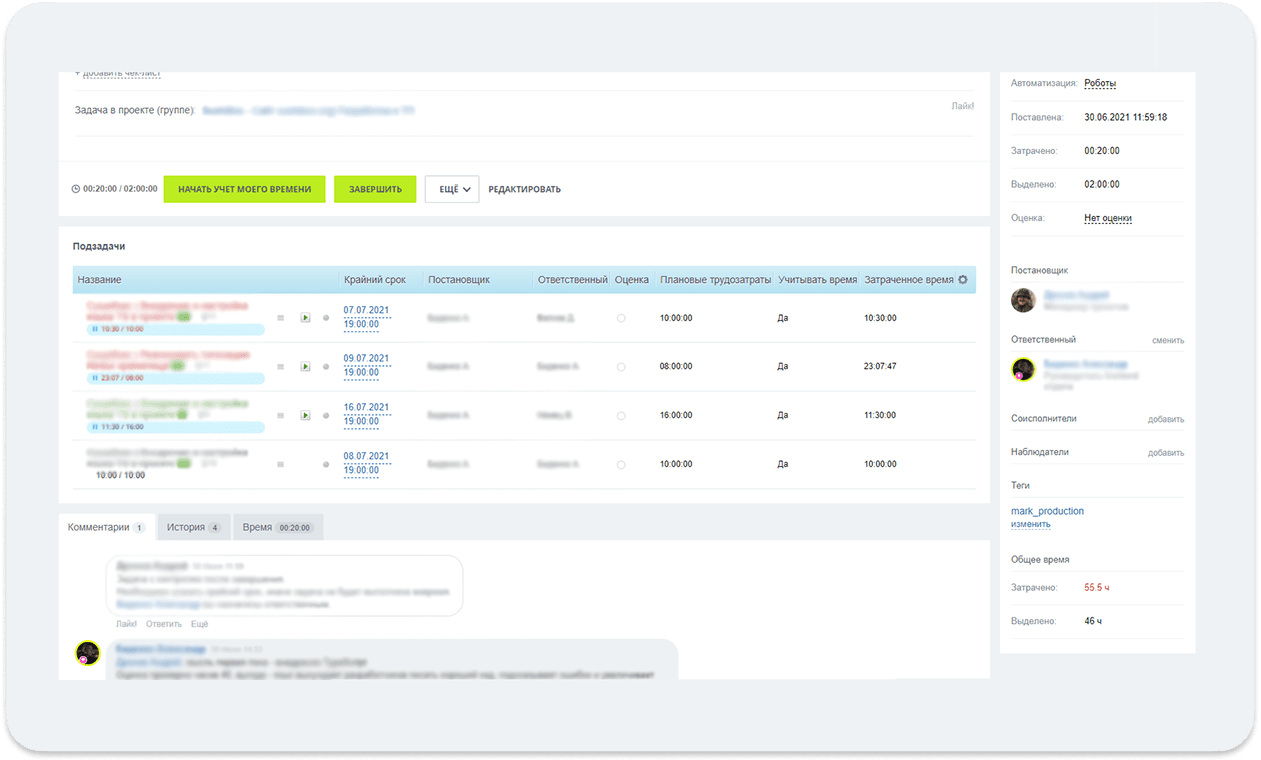Start timer on the 07.07.2021 subtask
1261x760 pixels.
coord(305,318)
